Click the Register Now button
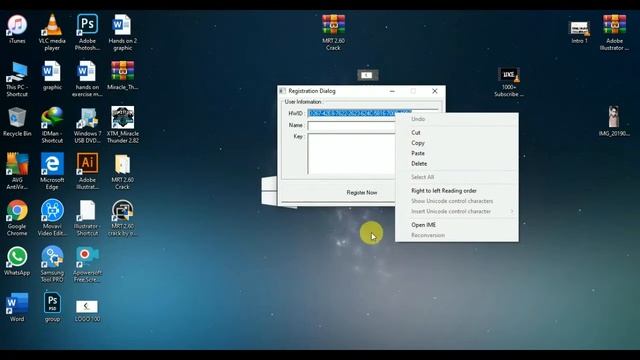640x360 pixels. (362, 192)
